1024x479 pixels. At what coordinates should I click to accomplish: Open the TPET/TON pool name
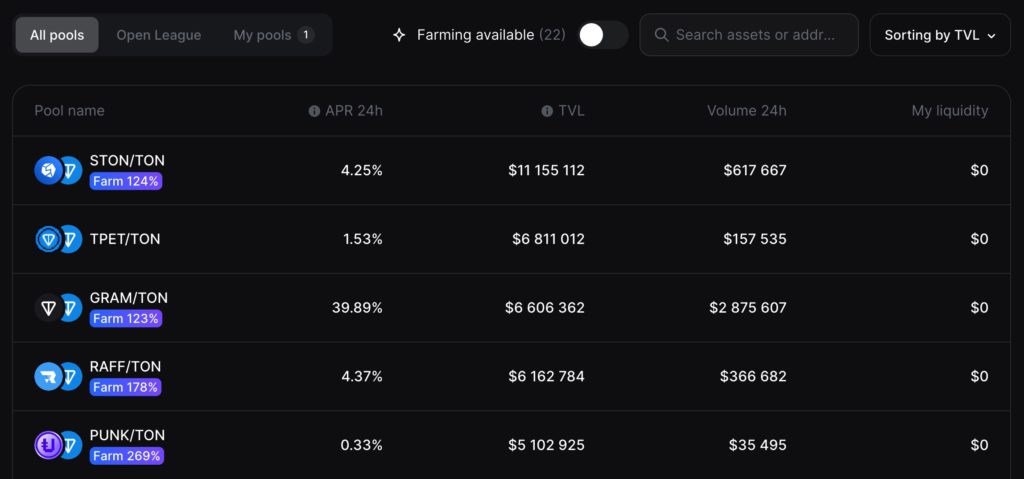pyautogui.click(x=125, y=239)
